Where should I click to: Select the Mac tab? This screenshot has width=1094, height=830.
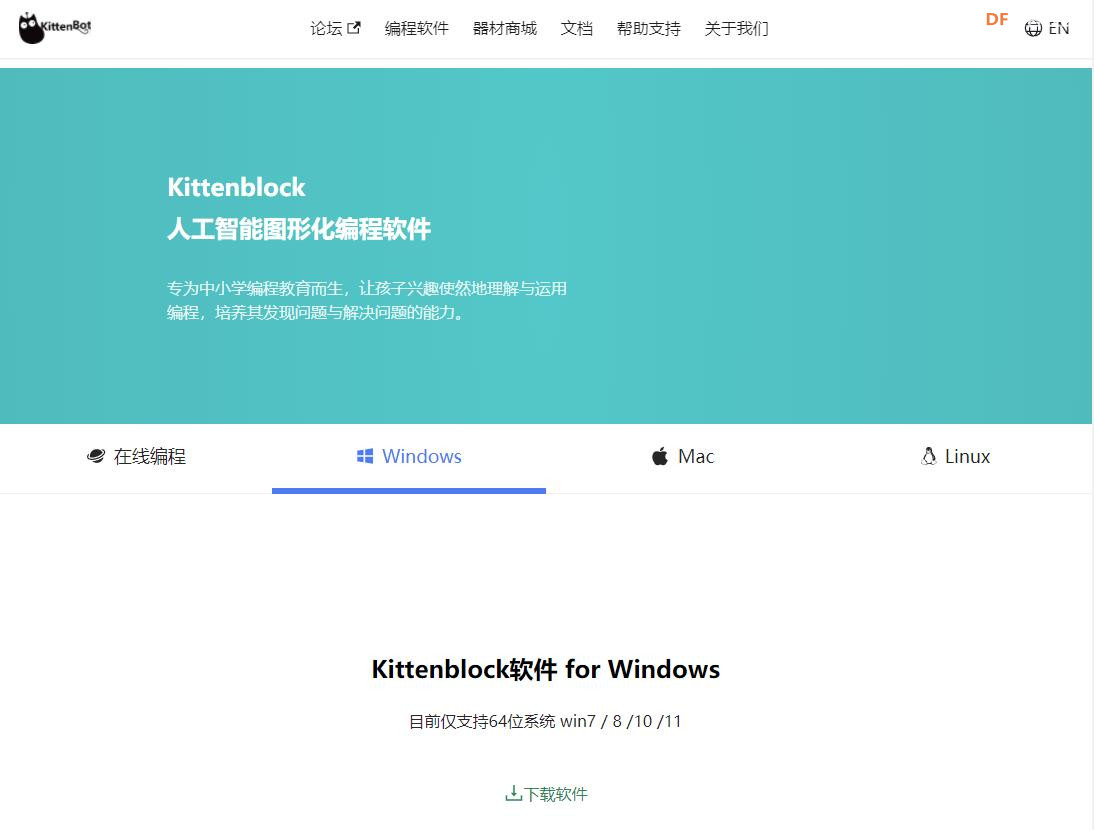(x=682, y=457)
